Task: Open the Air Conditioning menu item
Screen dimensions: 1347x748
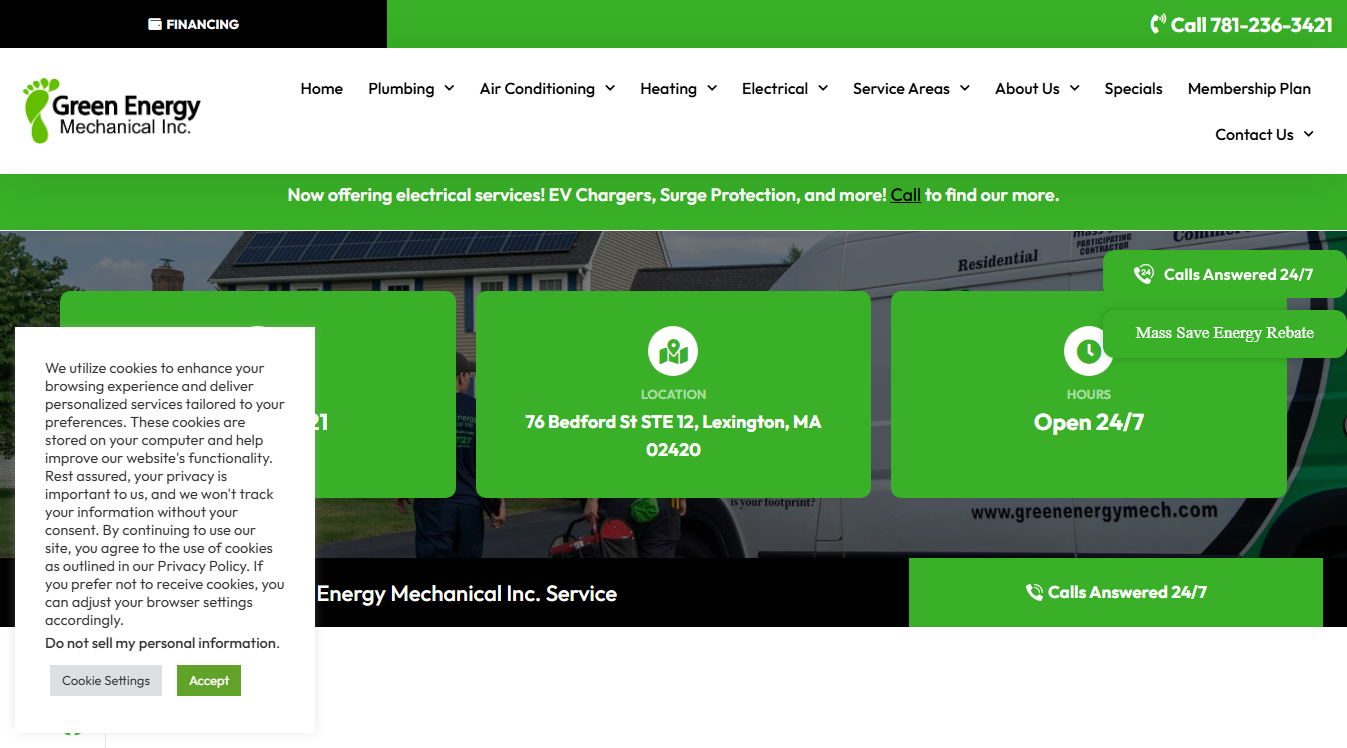Action: coord(537,88)
